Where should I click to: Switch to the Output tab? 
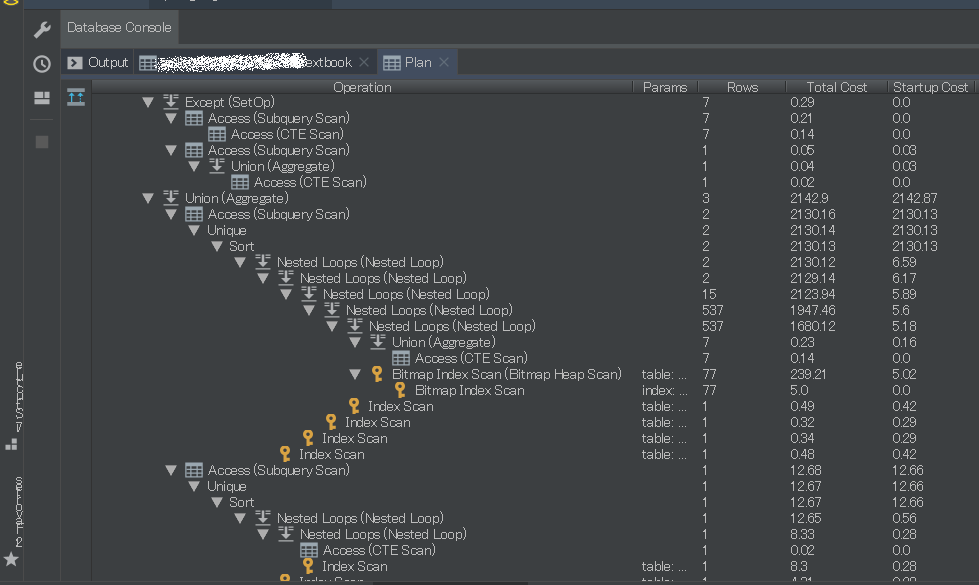coord(97,62)
